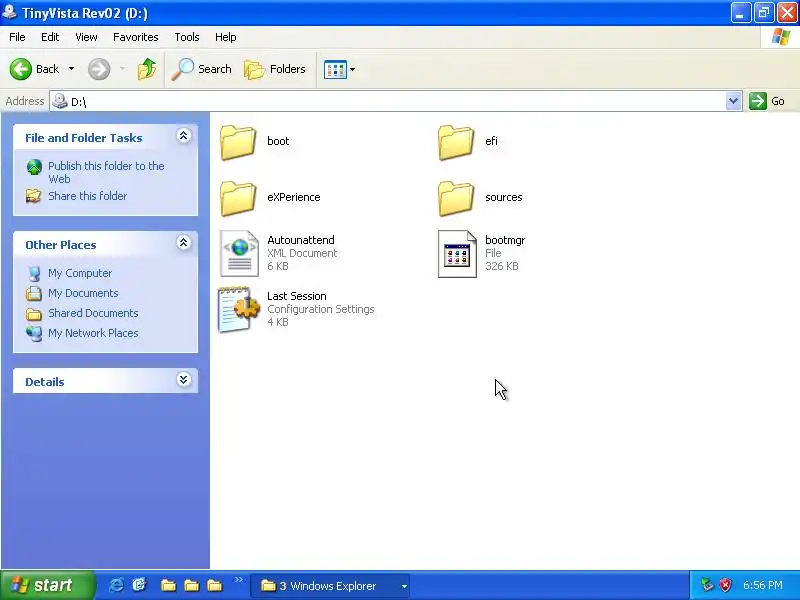
Task: Click the Share this folder icon
Action: (x=34, y=196)
